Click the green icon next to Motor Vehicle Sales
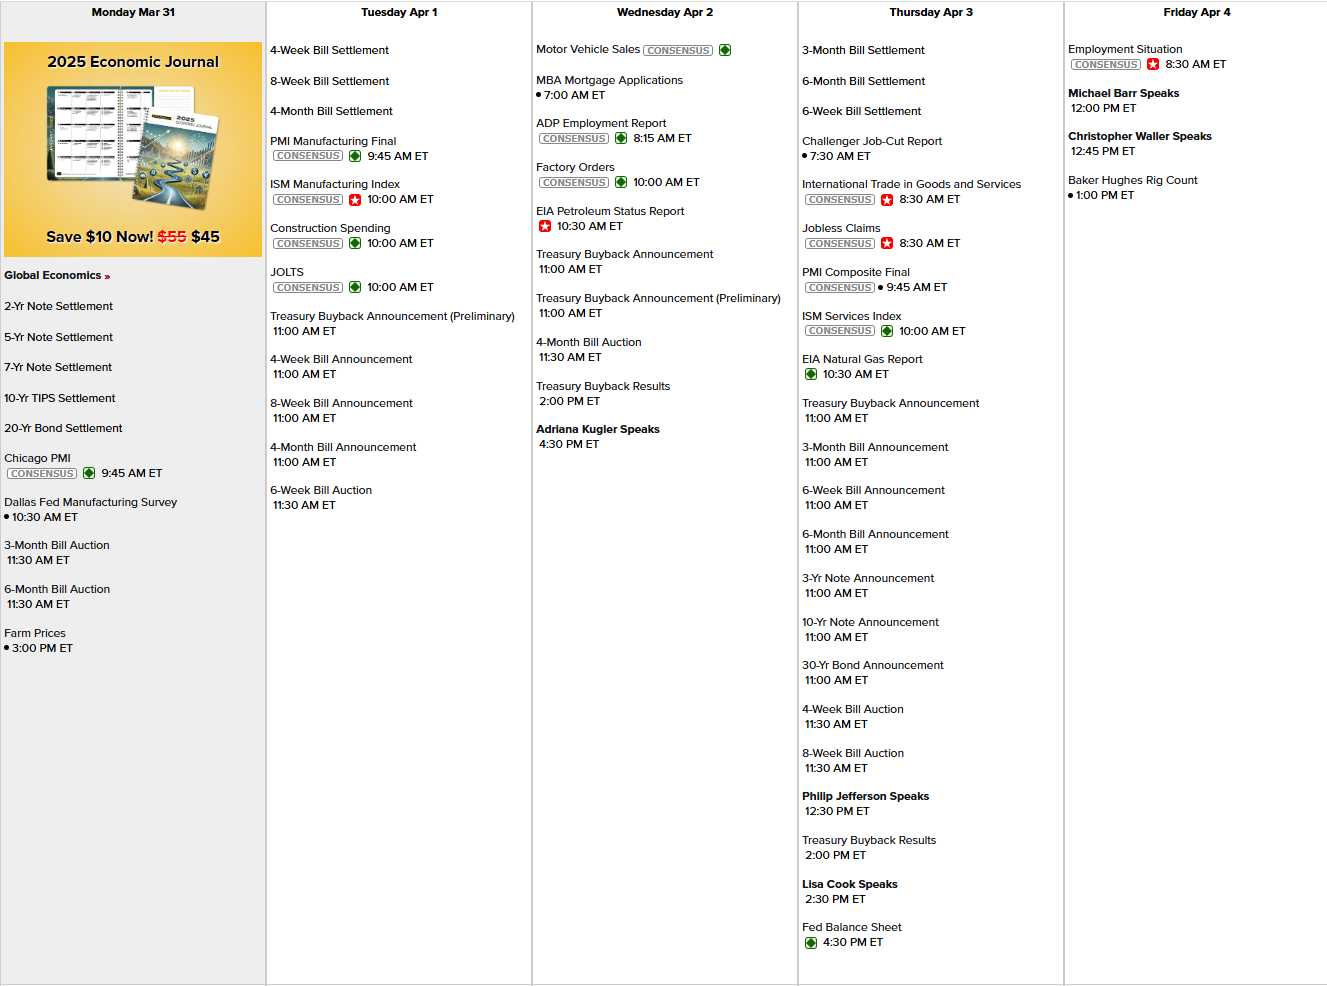Screen dimensions: 1327x986 (x=725, y=50)
